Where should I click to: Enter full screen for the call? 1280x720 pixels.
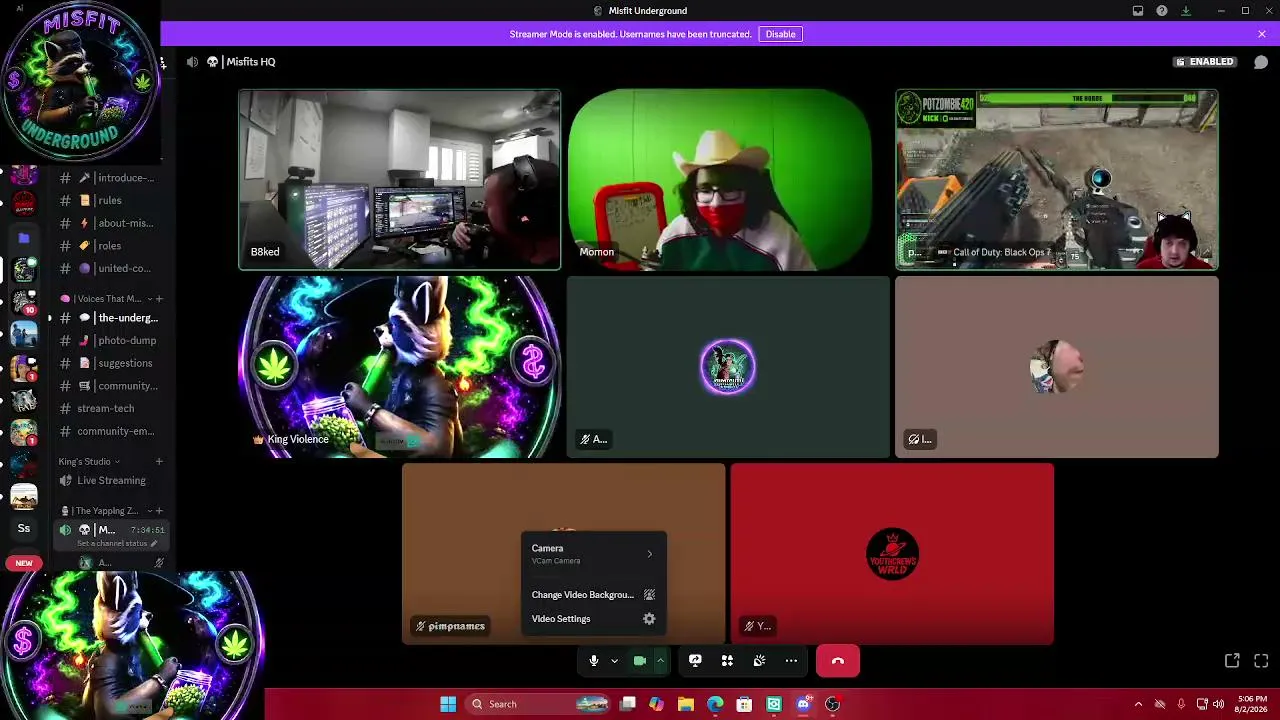pyautogui.click(x=1261, y=661)
